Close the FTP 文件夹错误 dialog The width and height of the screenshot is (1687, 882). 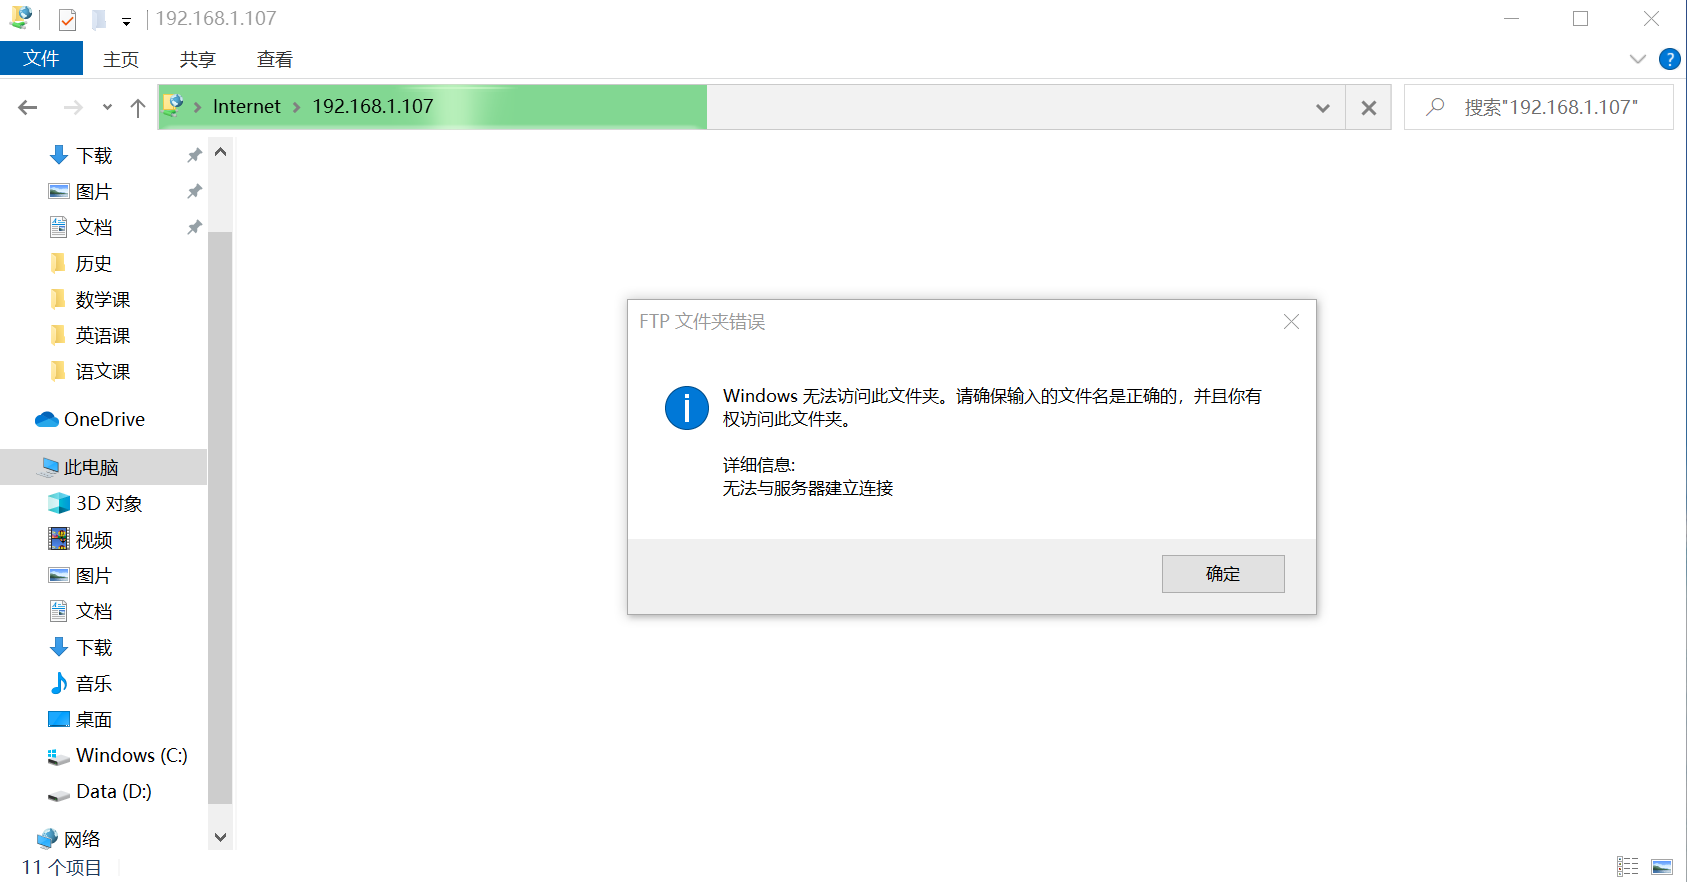coord(1291,321)
